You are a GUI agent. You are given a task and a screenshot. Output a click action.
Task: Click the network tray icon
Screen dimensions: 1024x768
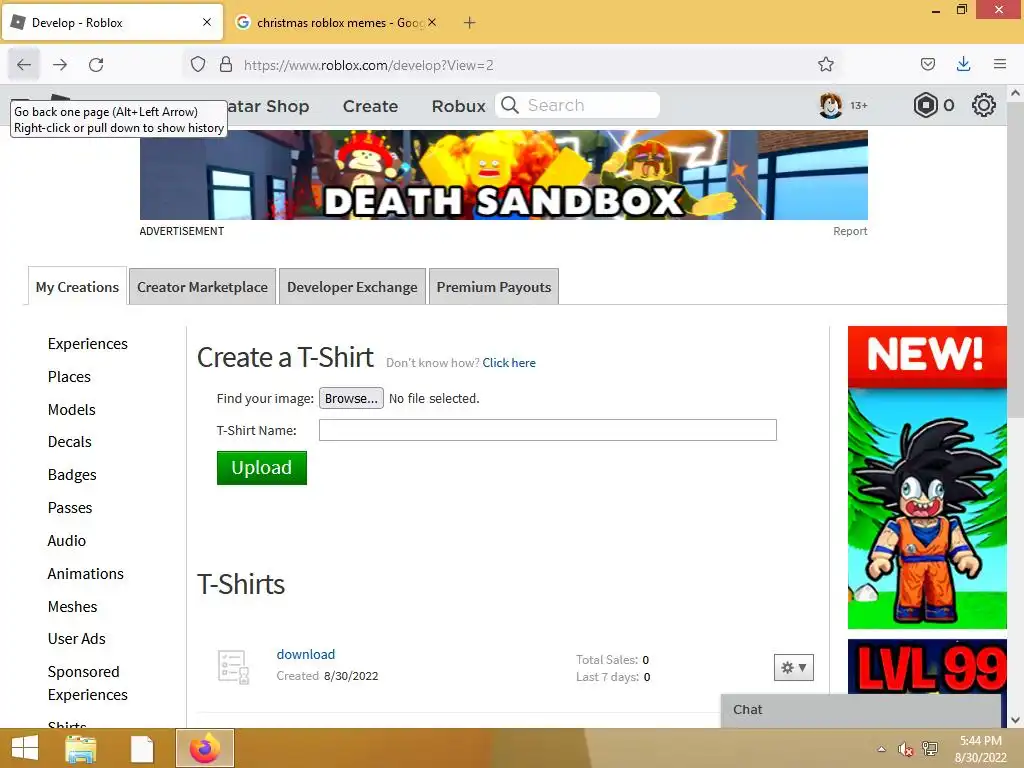[x=930, y=749]
